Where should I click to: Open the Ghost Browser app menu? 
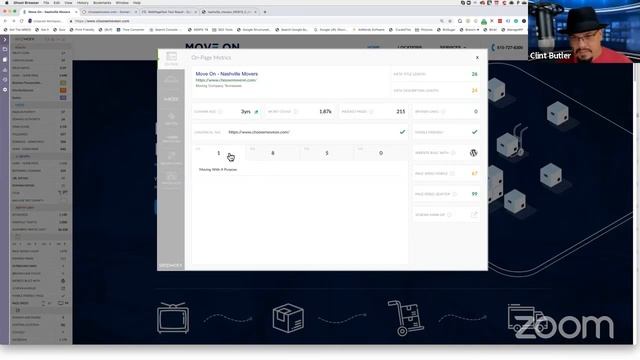point(26,2)
